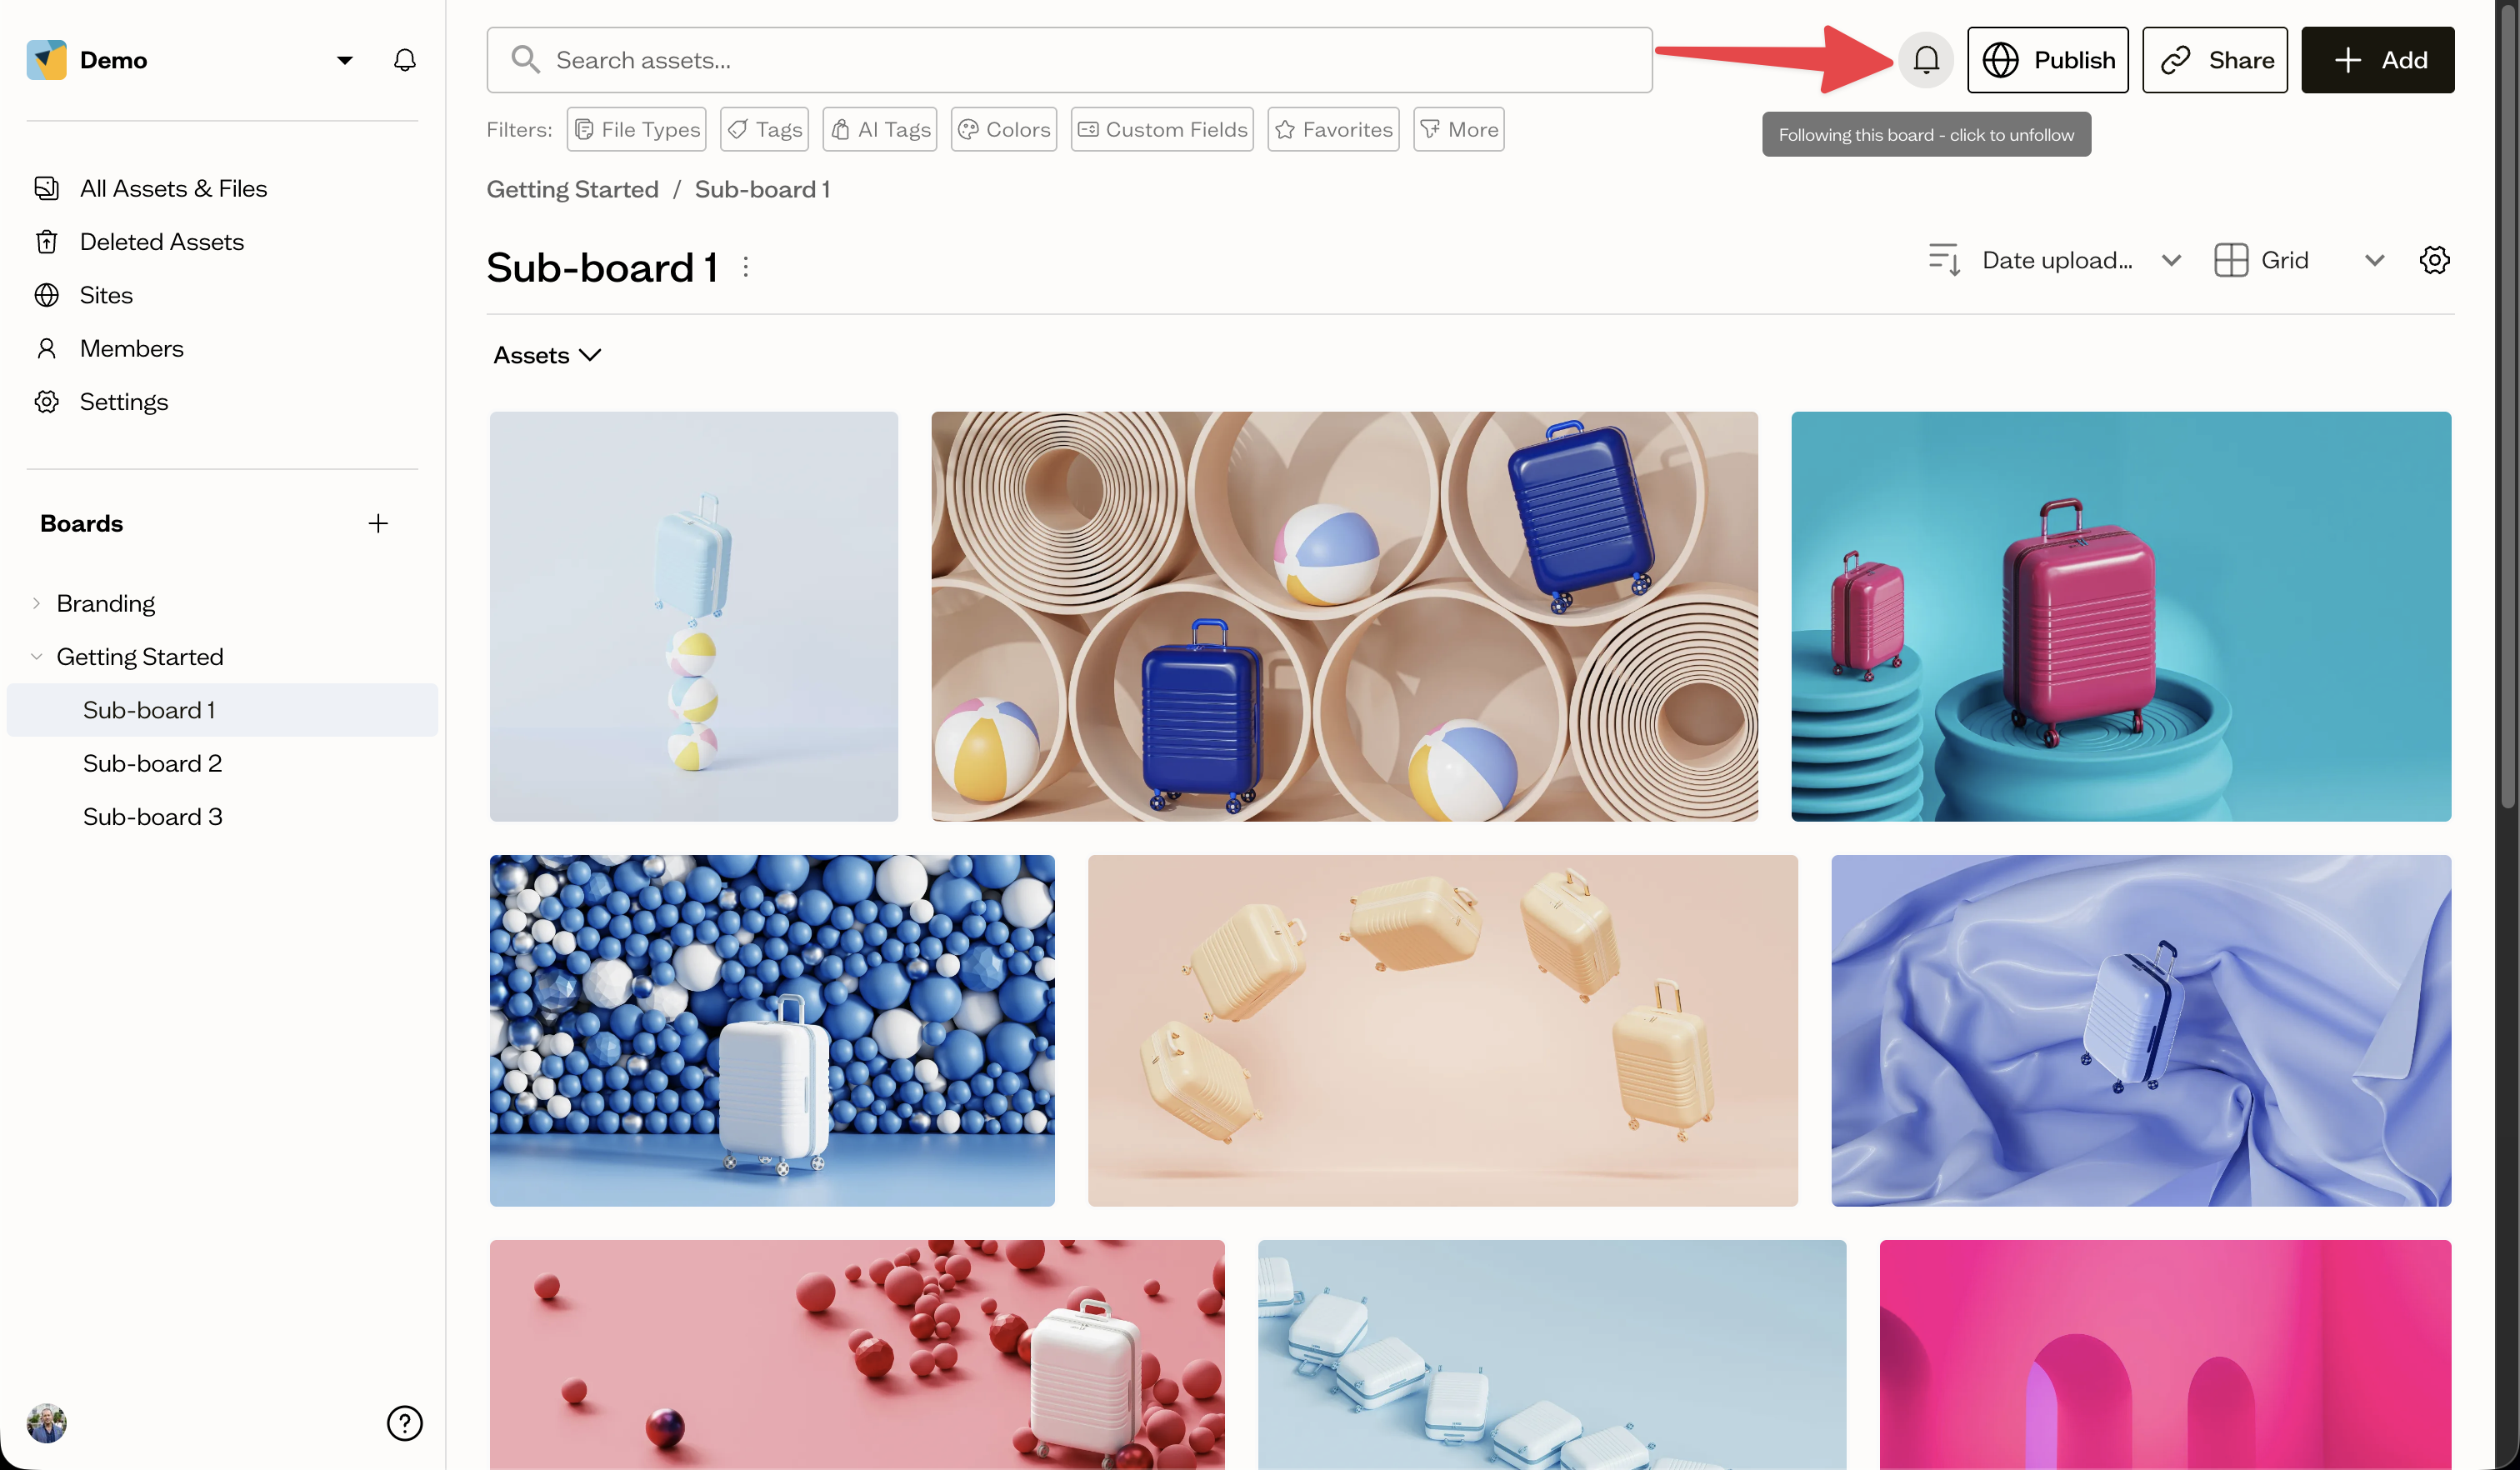The image size is (2520, 1470).
Task: Expand the Branding board chevron
Action: [x=36, y=603]
